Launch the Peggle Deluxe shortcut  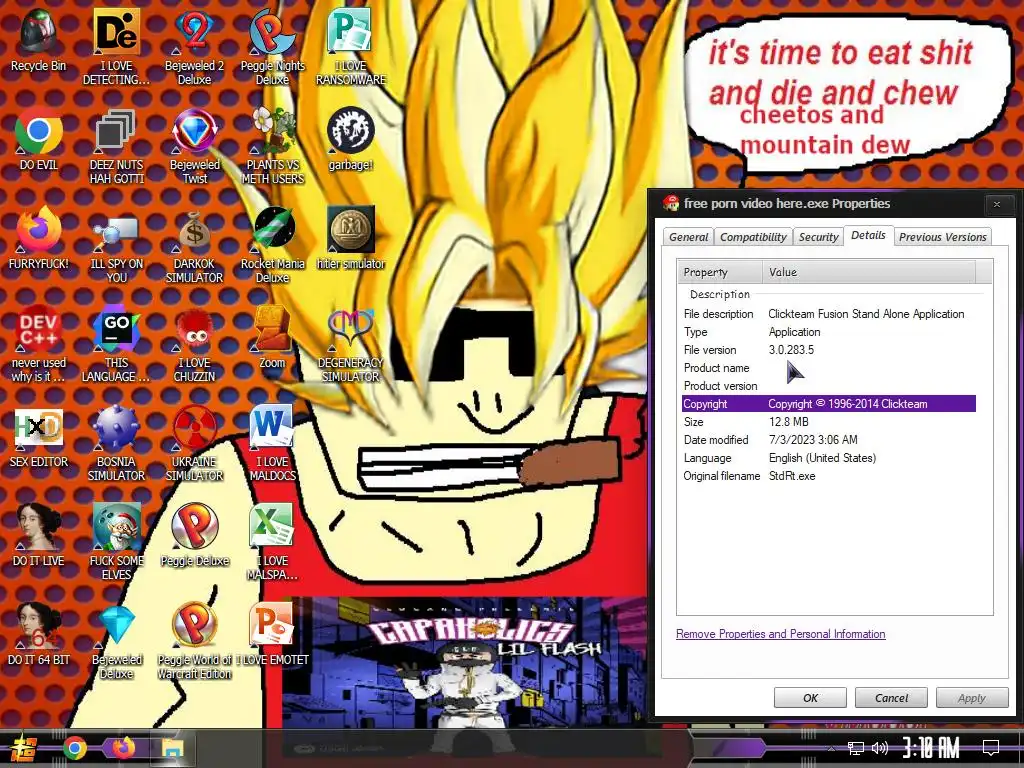pyautogui.click(x=195, y=536)
